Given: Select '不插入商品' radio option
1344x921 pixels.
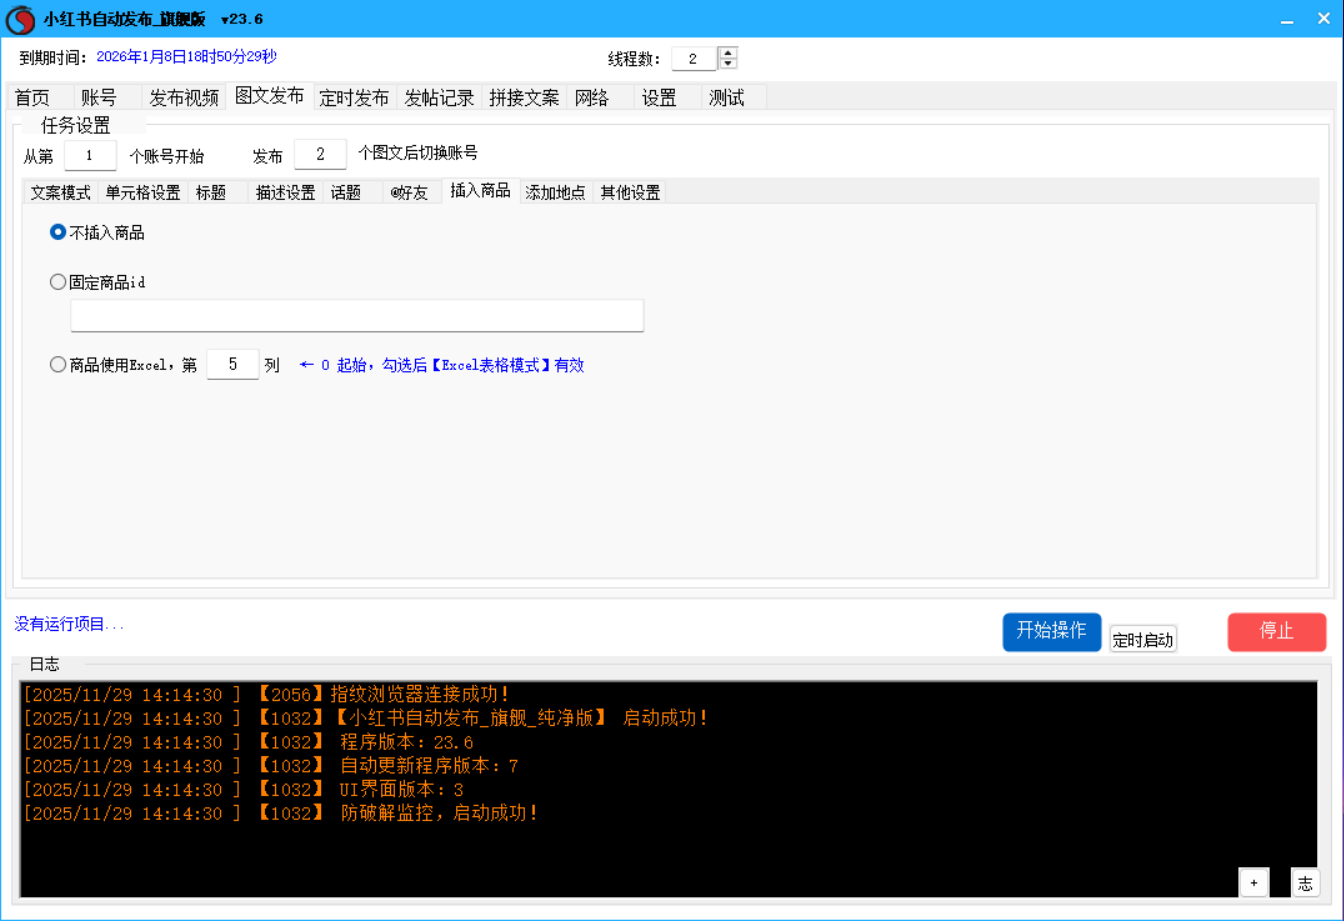Looking at the screenshot, I should pos(58,232).
